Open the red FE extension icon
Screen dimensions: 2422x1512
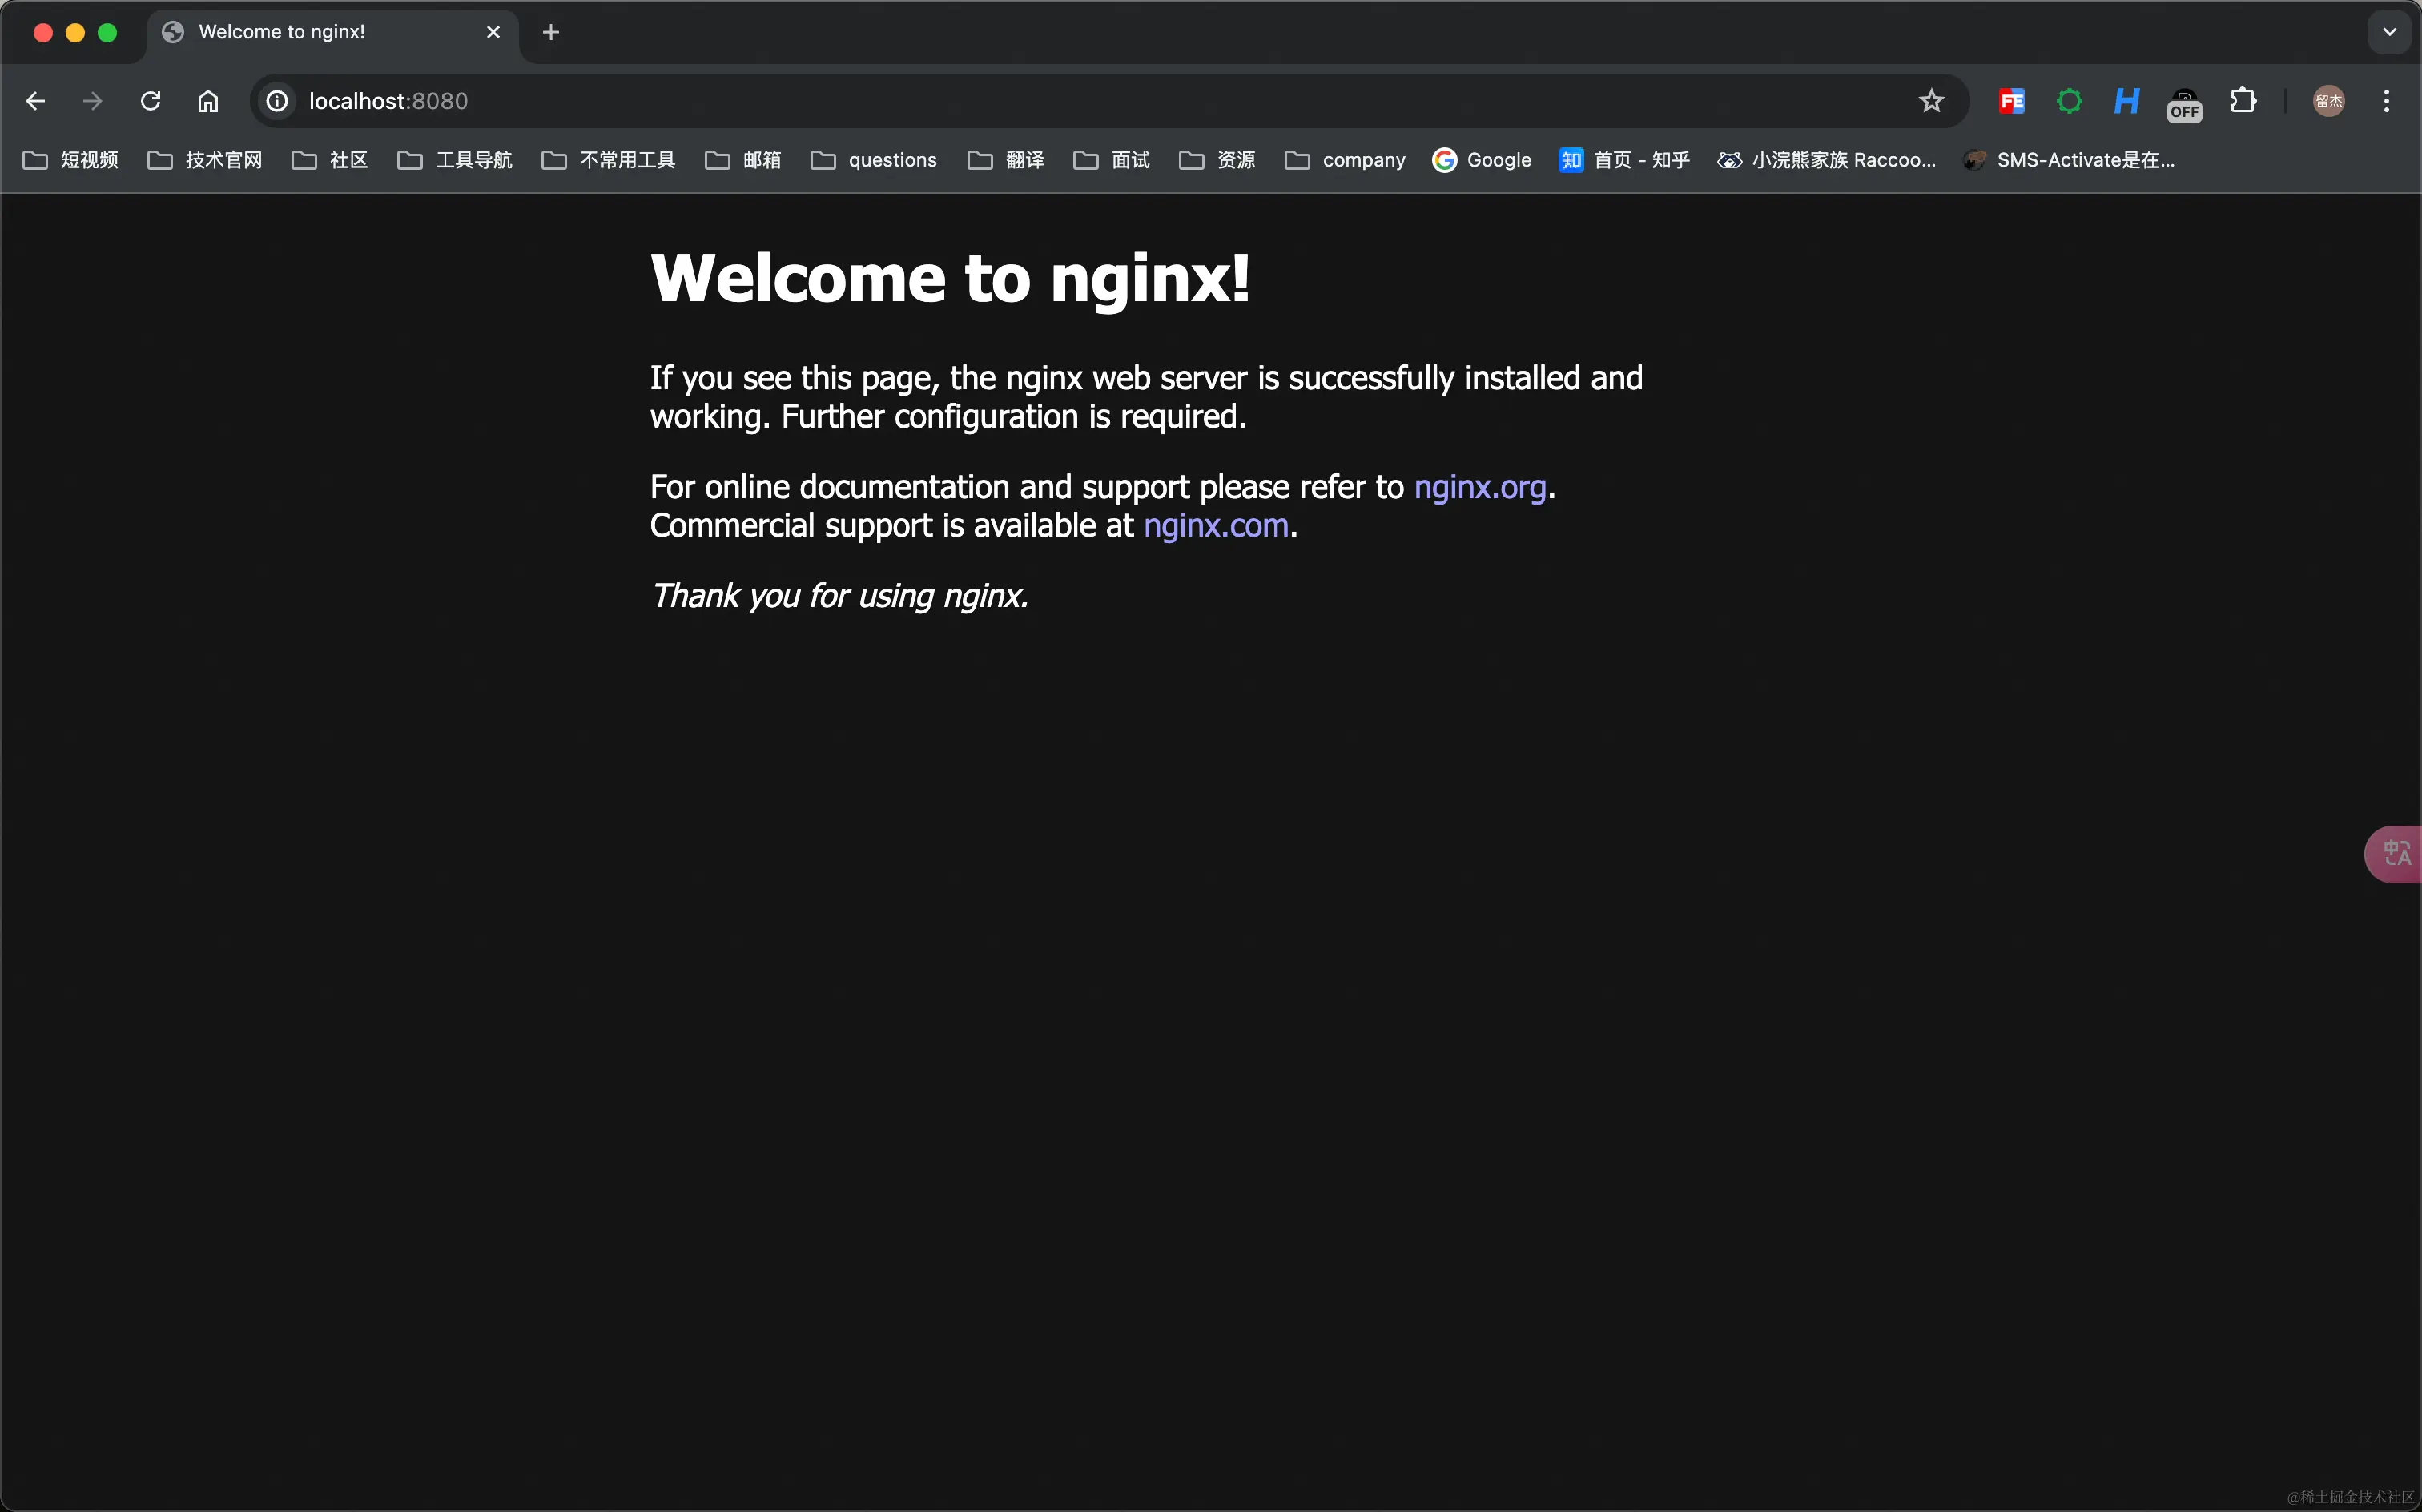click(x=2011, y=101)
